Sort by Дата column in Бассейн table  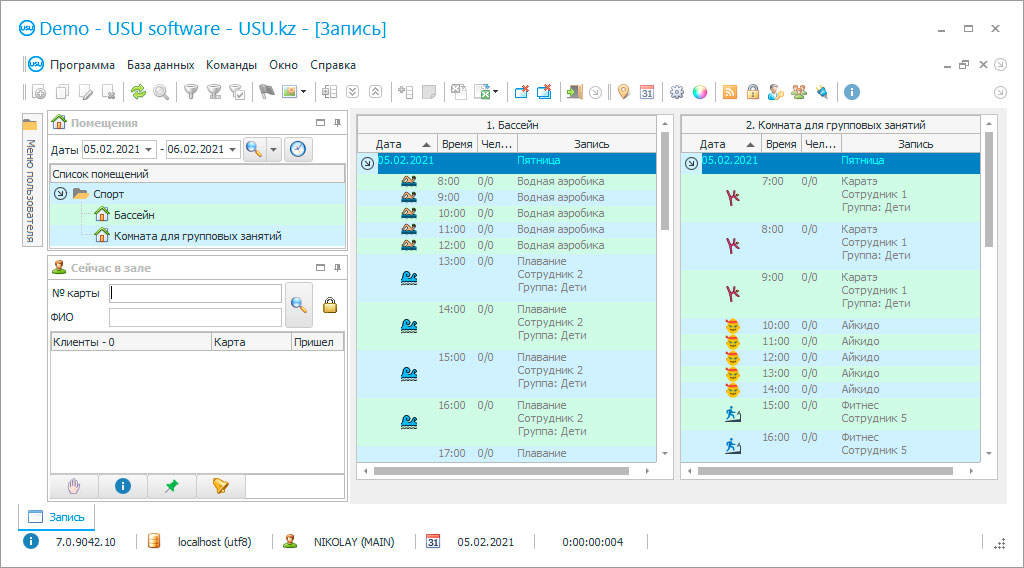396,144
